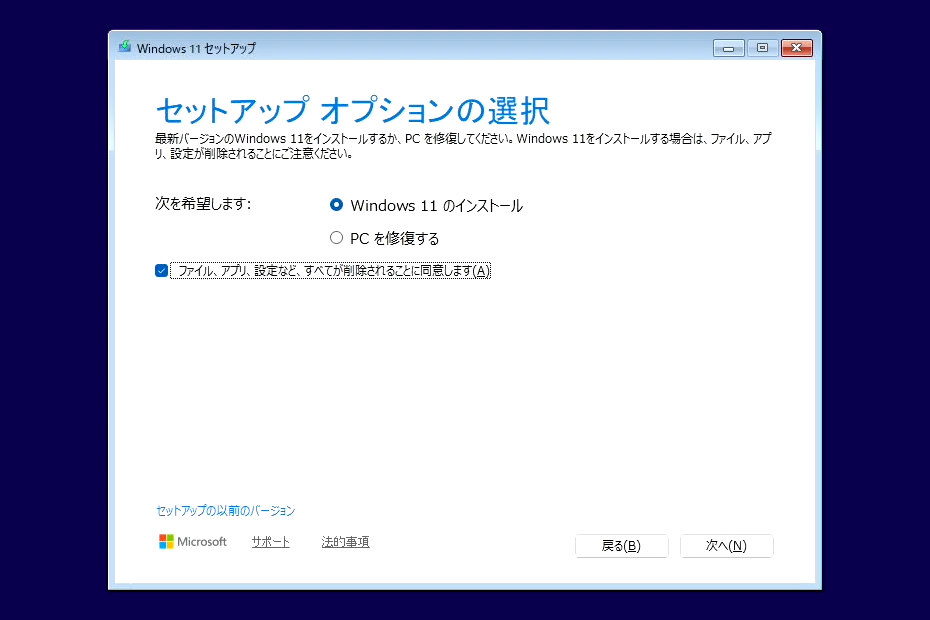The width and height of the screenshot is (930, 620).
Task: Click the "PC を修復する" label text
Action: pyautogui.click(x=400, y=237)
